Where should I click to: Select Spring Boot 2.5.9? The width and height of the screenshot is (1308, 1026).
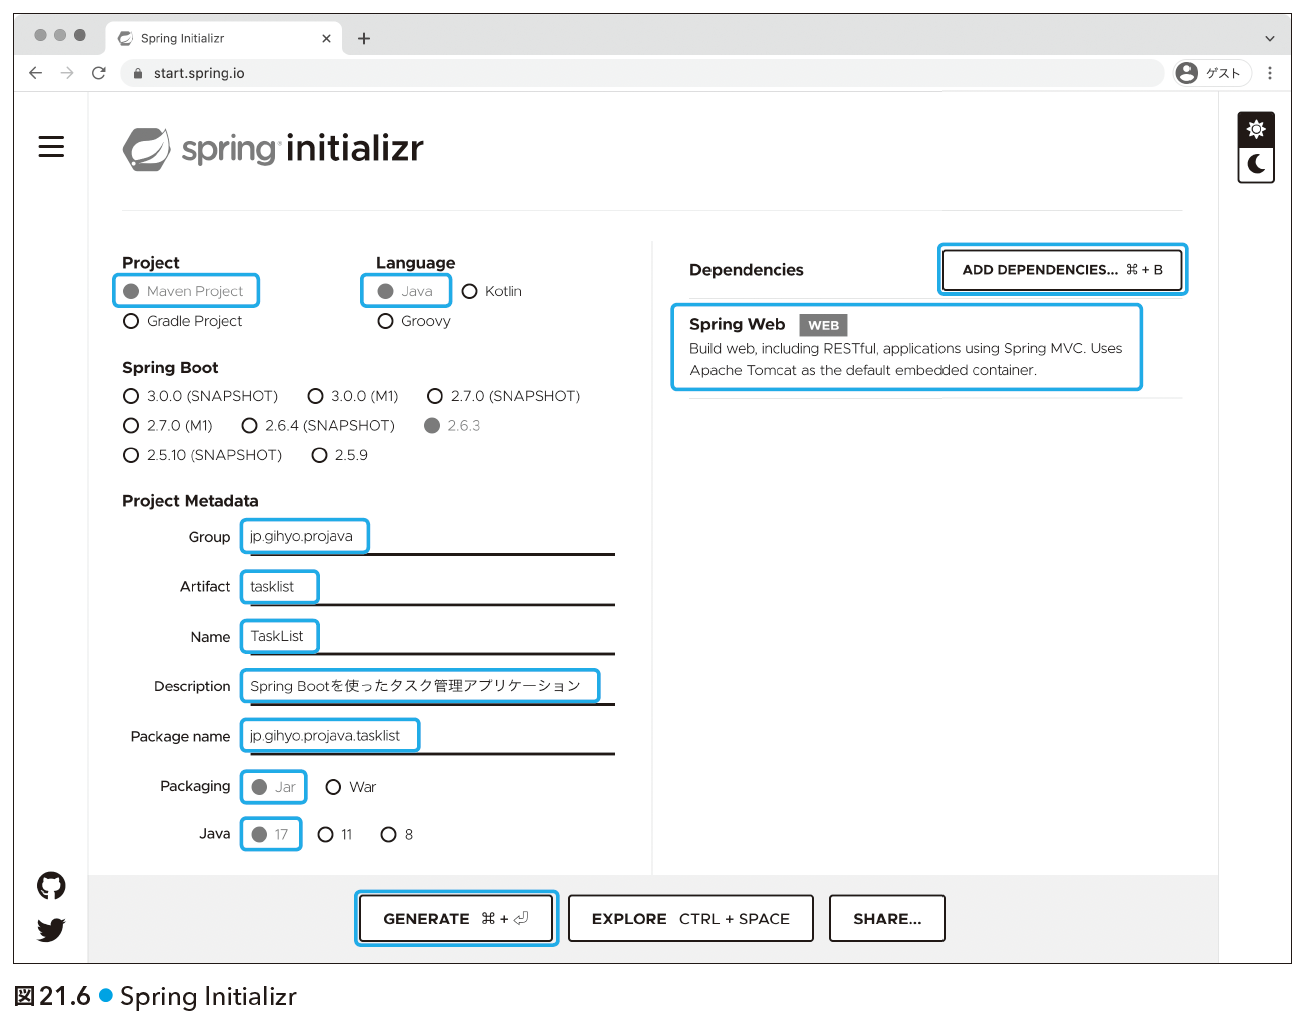(340, 455)
